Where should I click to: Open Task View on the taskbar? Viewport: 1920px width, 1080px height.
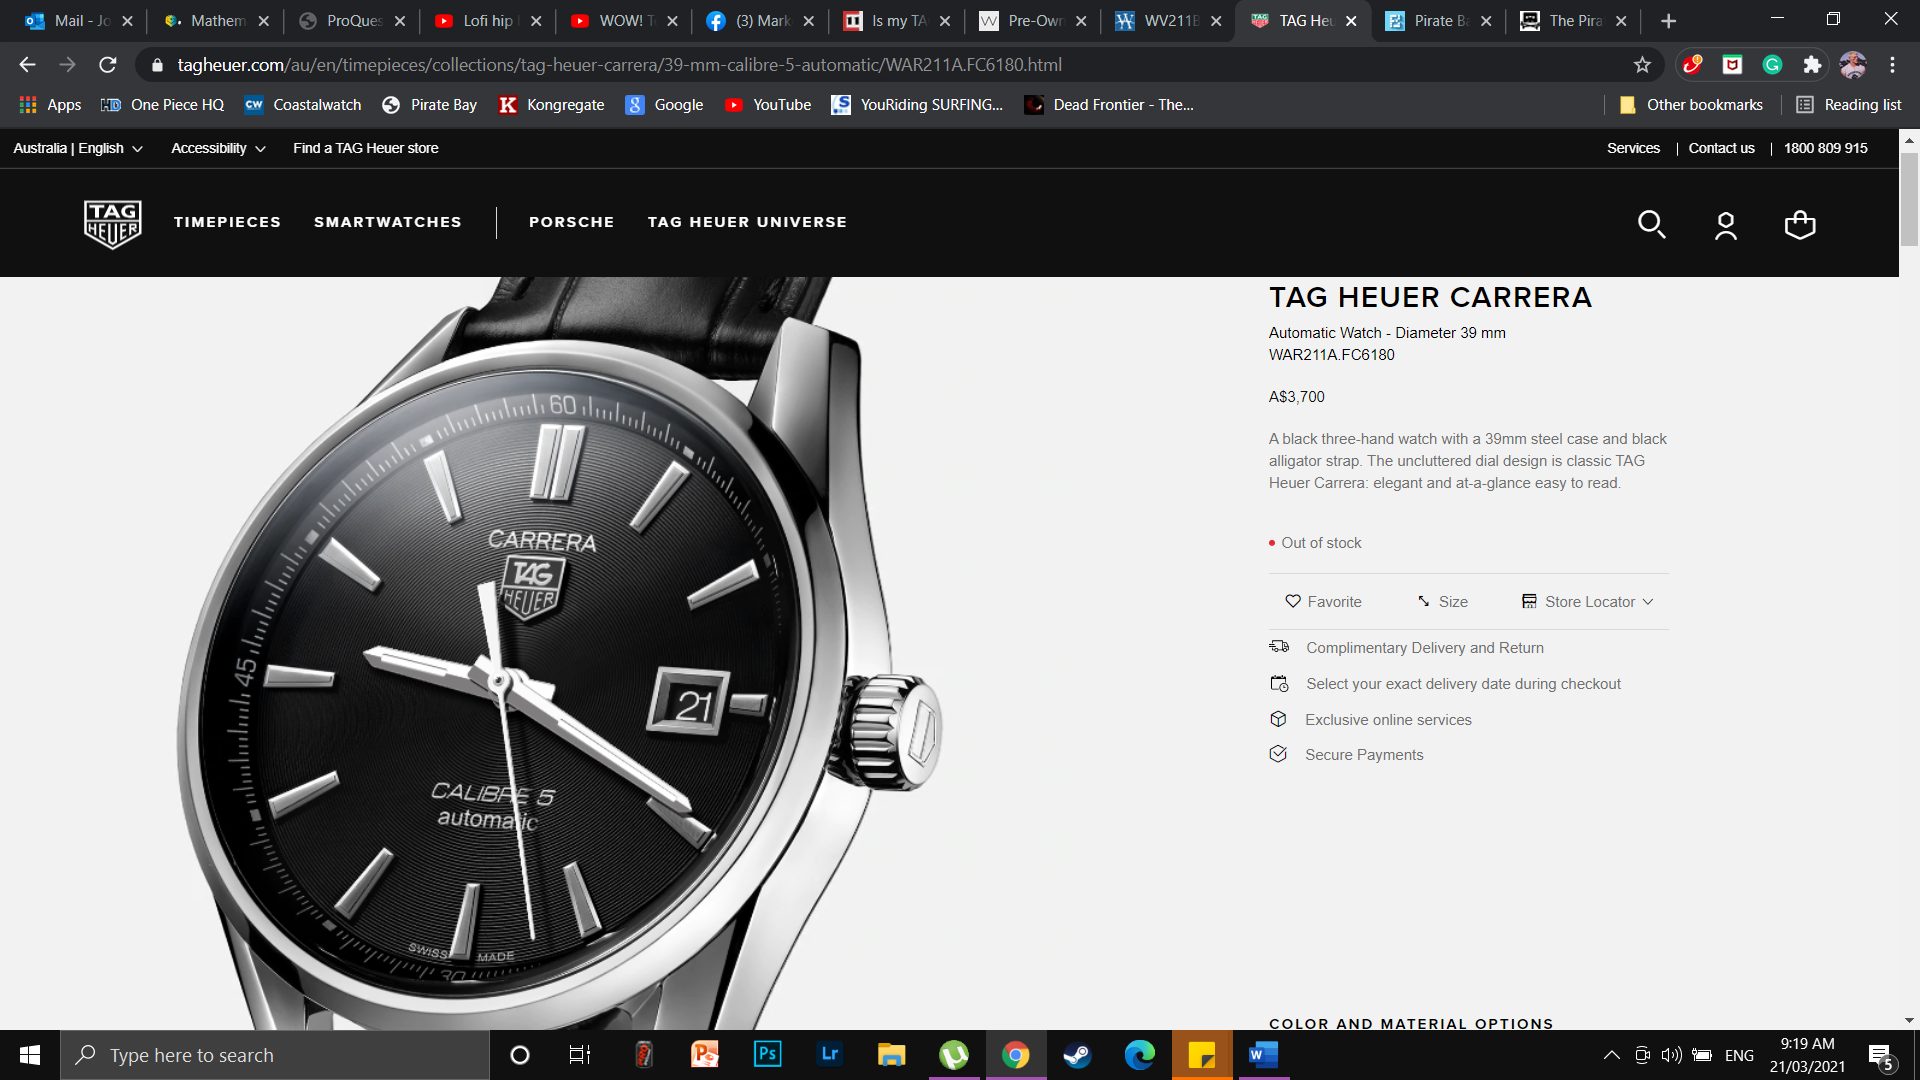[580, 1055]
